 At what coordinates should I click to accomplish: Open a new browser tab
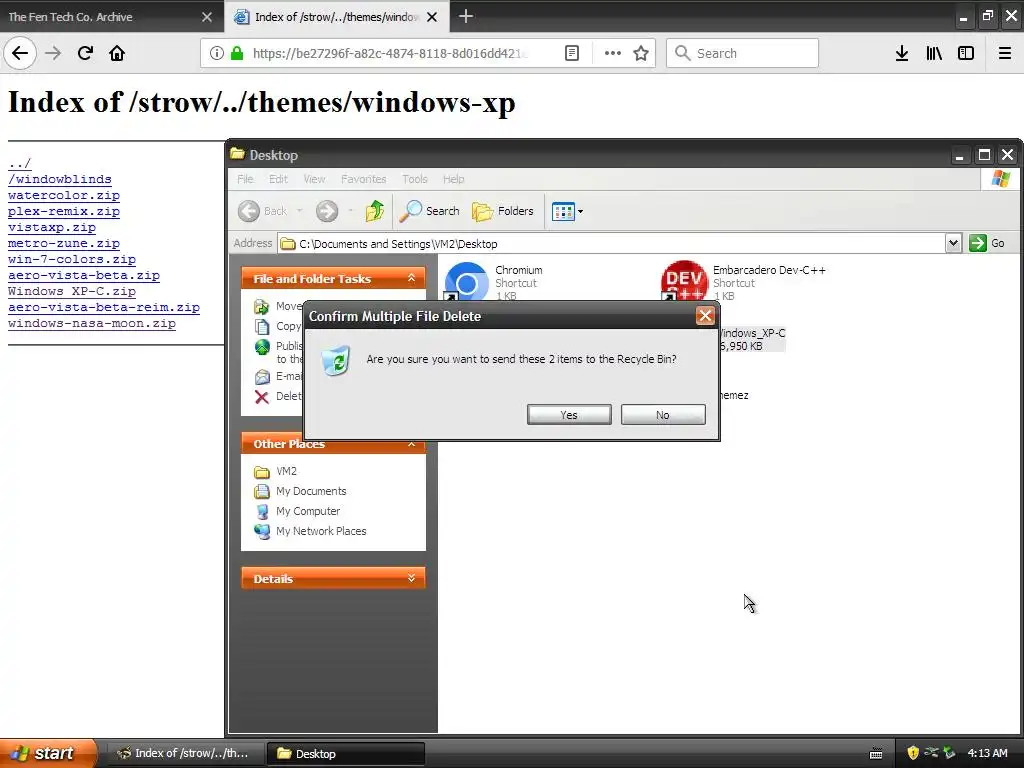(x=466, y=16)
